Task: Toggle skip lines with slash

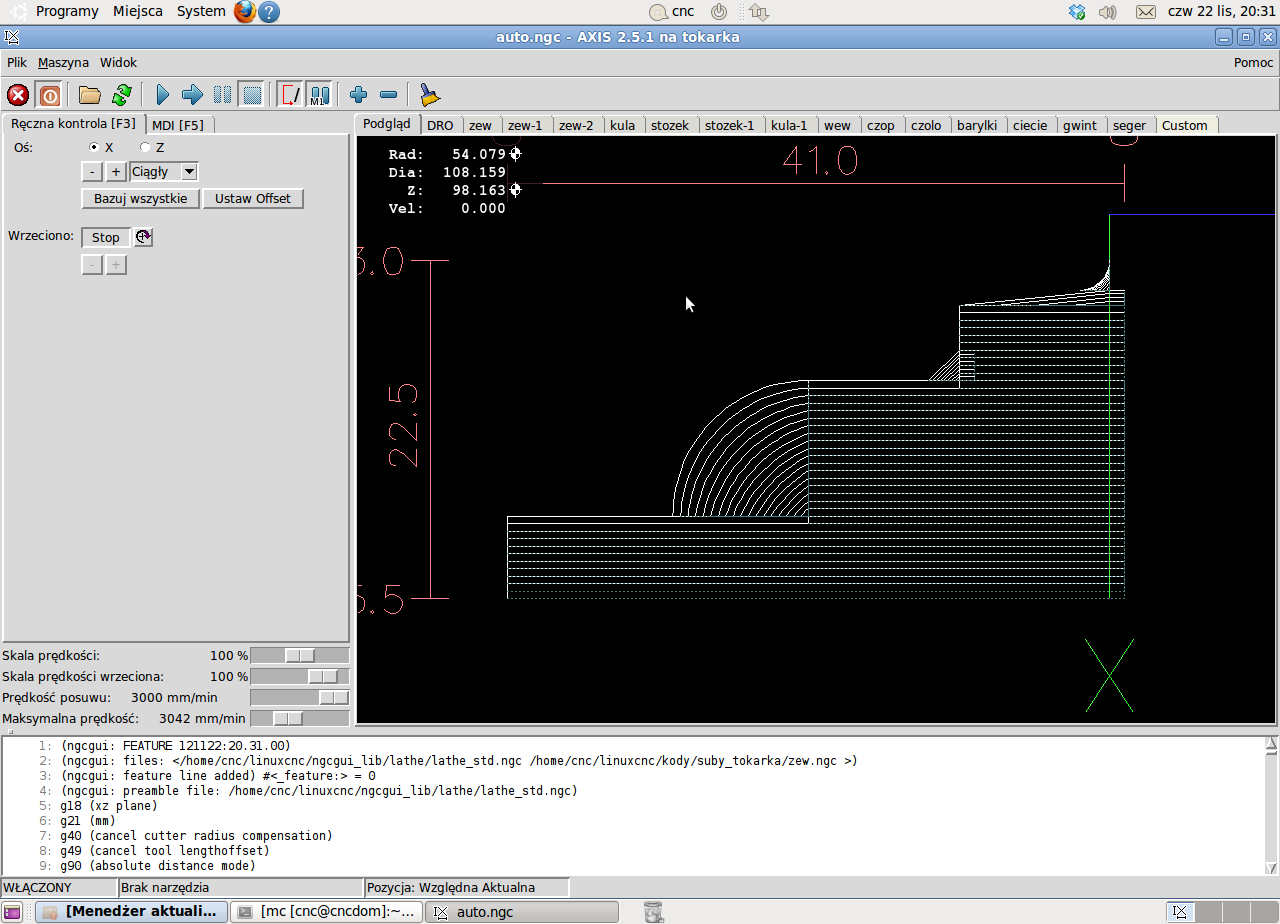Action: (290, 95)
